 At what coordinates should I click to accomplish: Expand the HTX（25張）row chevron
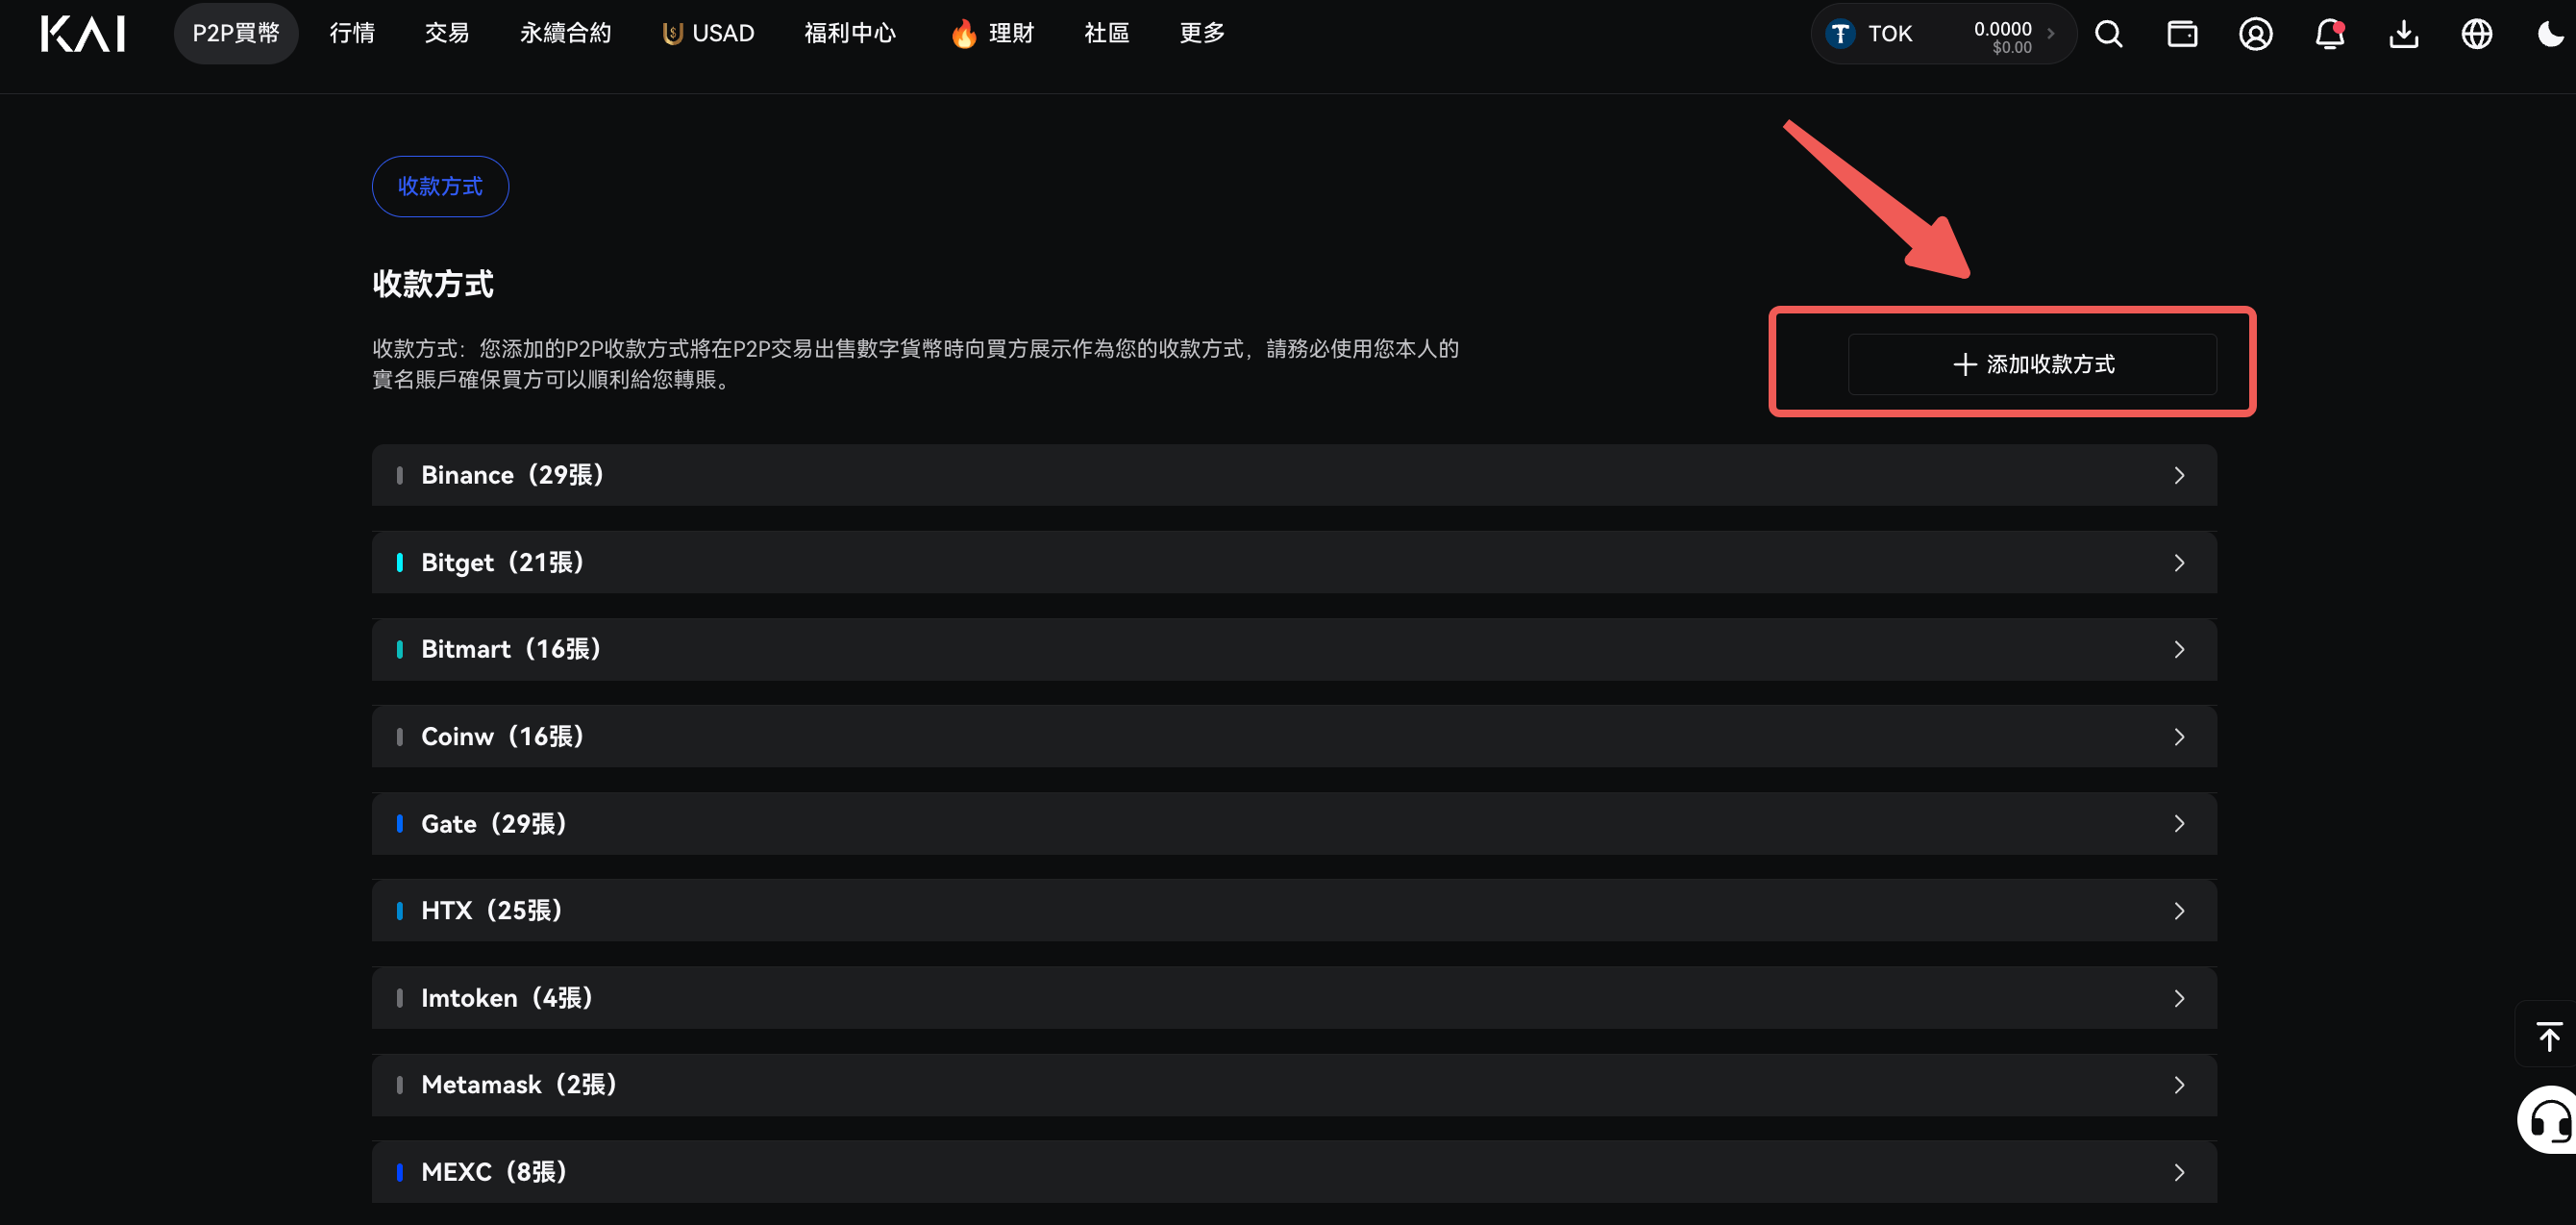coord(2179,911)
